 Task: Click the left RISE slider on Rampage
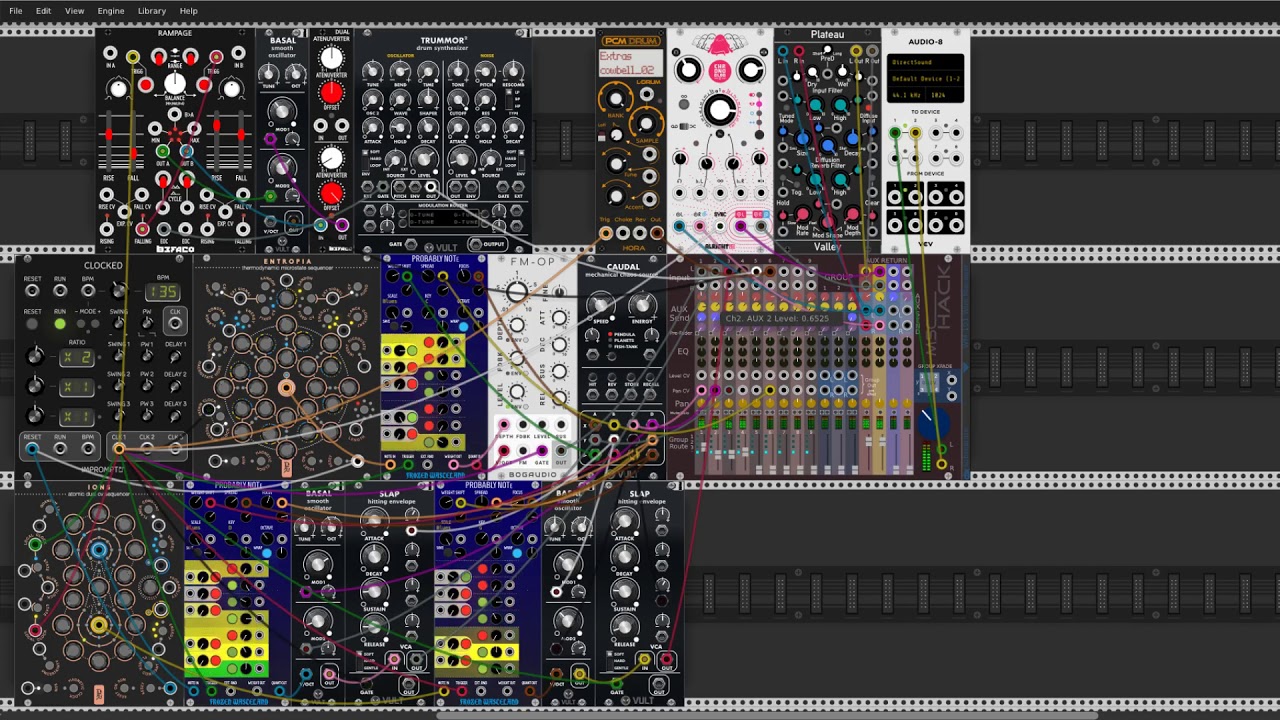[x=108, y=140]
